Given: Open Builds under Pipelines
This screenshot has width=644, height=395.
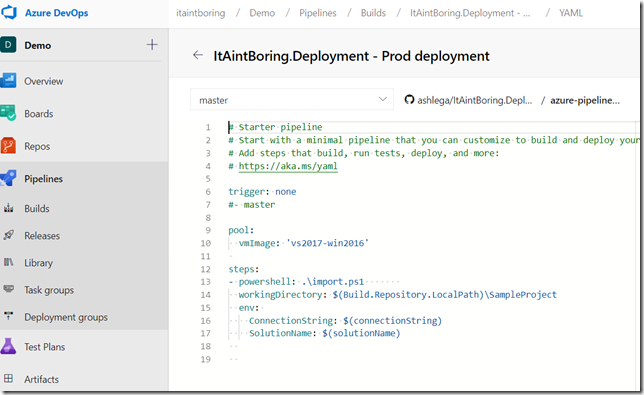Looking at the screenshot, I should coord(37,209).
